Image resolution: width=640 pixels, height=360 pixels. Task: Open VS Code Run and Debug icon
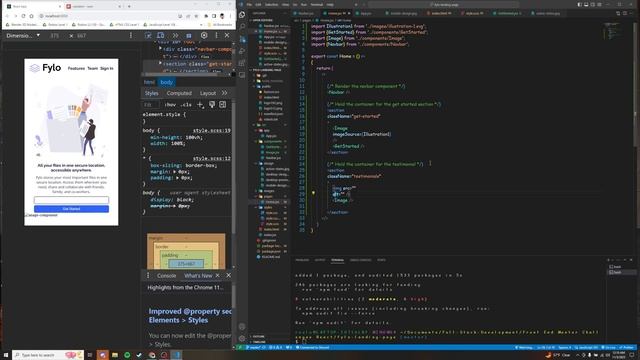click(242, 51)
